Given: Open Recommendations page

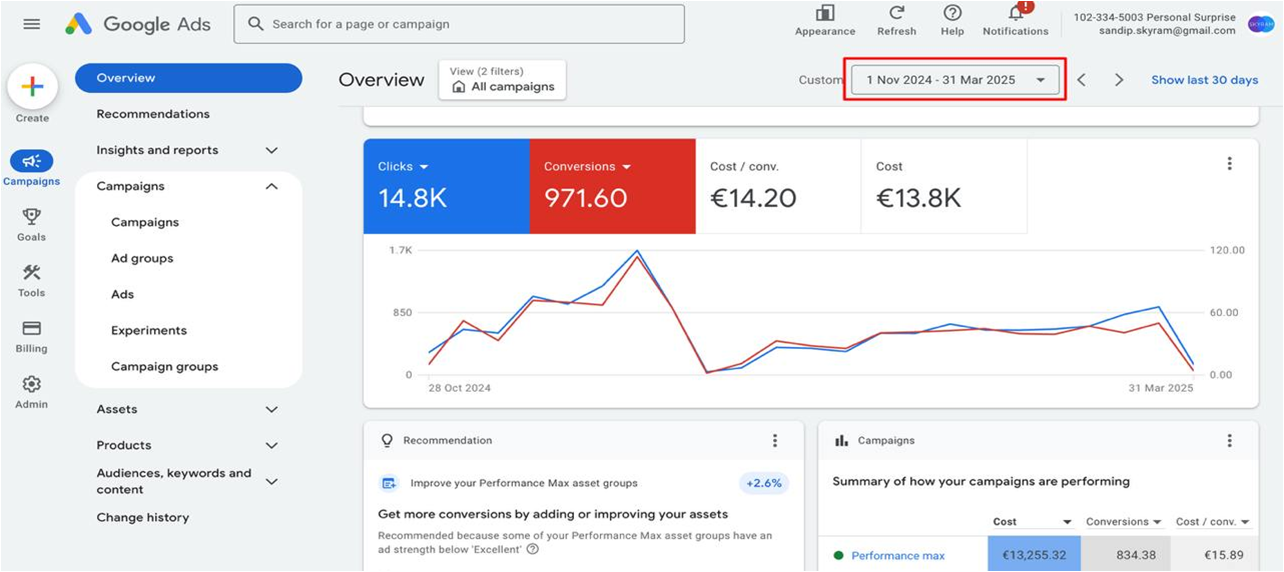Looking at the screenshot, I should click(x=153, y=114).
